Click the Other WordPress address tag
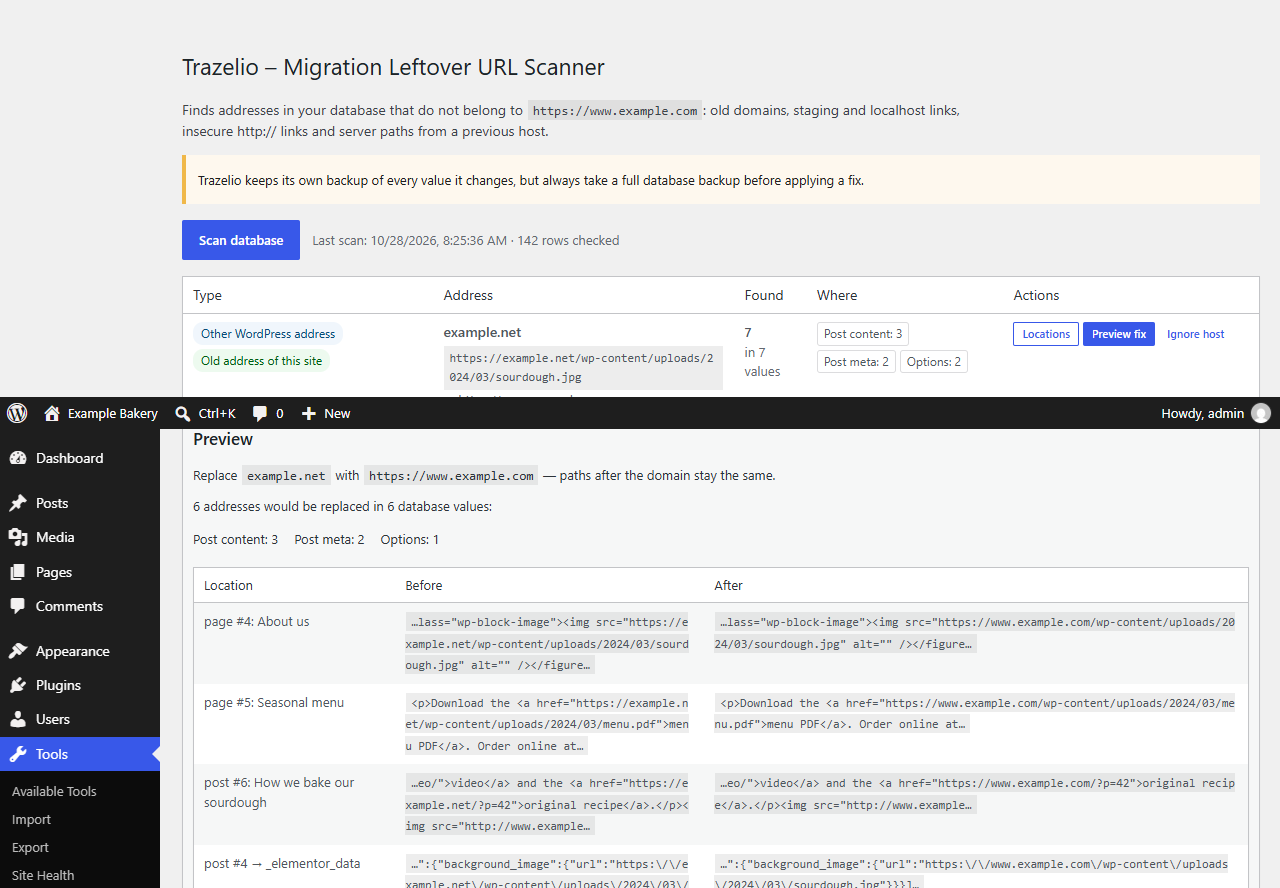The width and height of the screenshot is (1280, 888). 267,334
